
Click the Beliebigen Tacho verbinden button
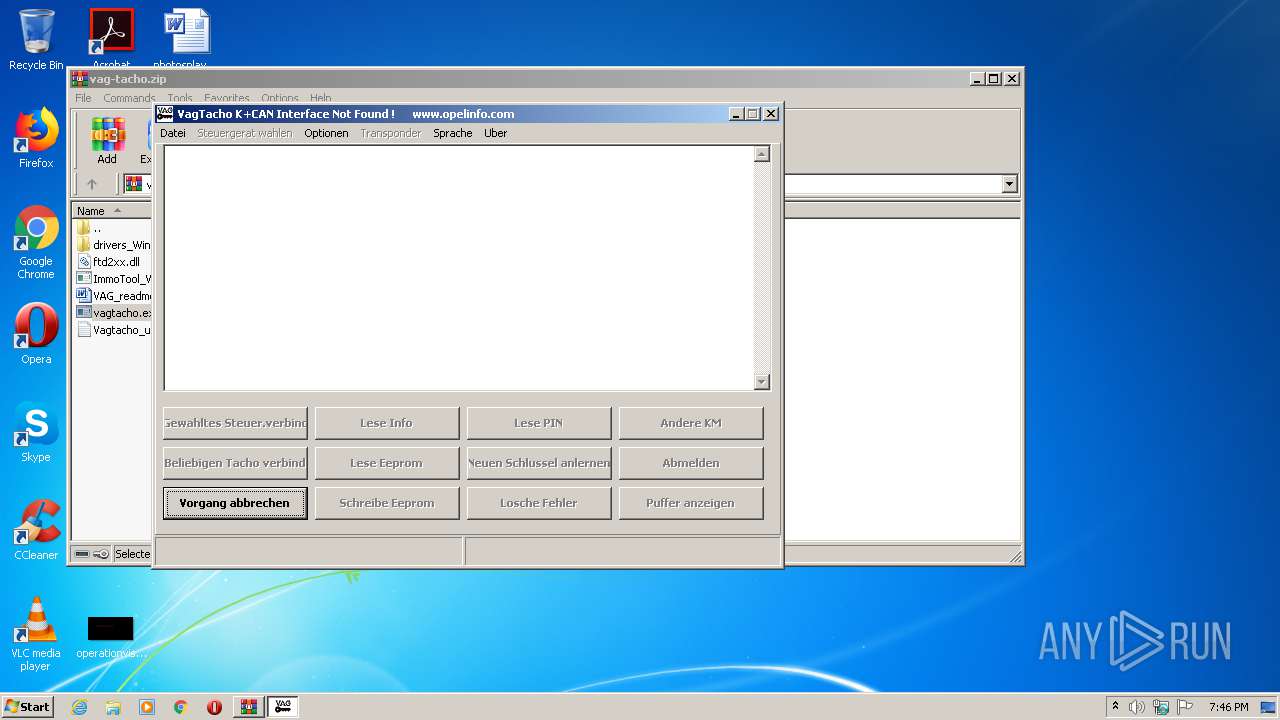[235, 463]
